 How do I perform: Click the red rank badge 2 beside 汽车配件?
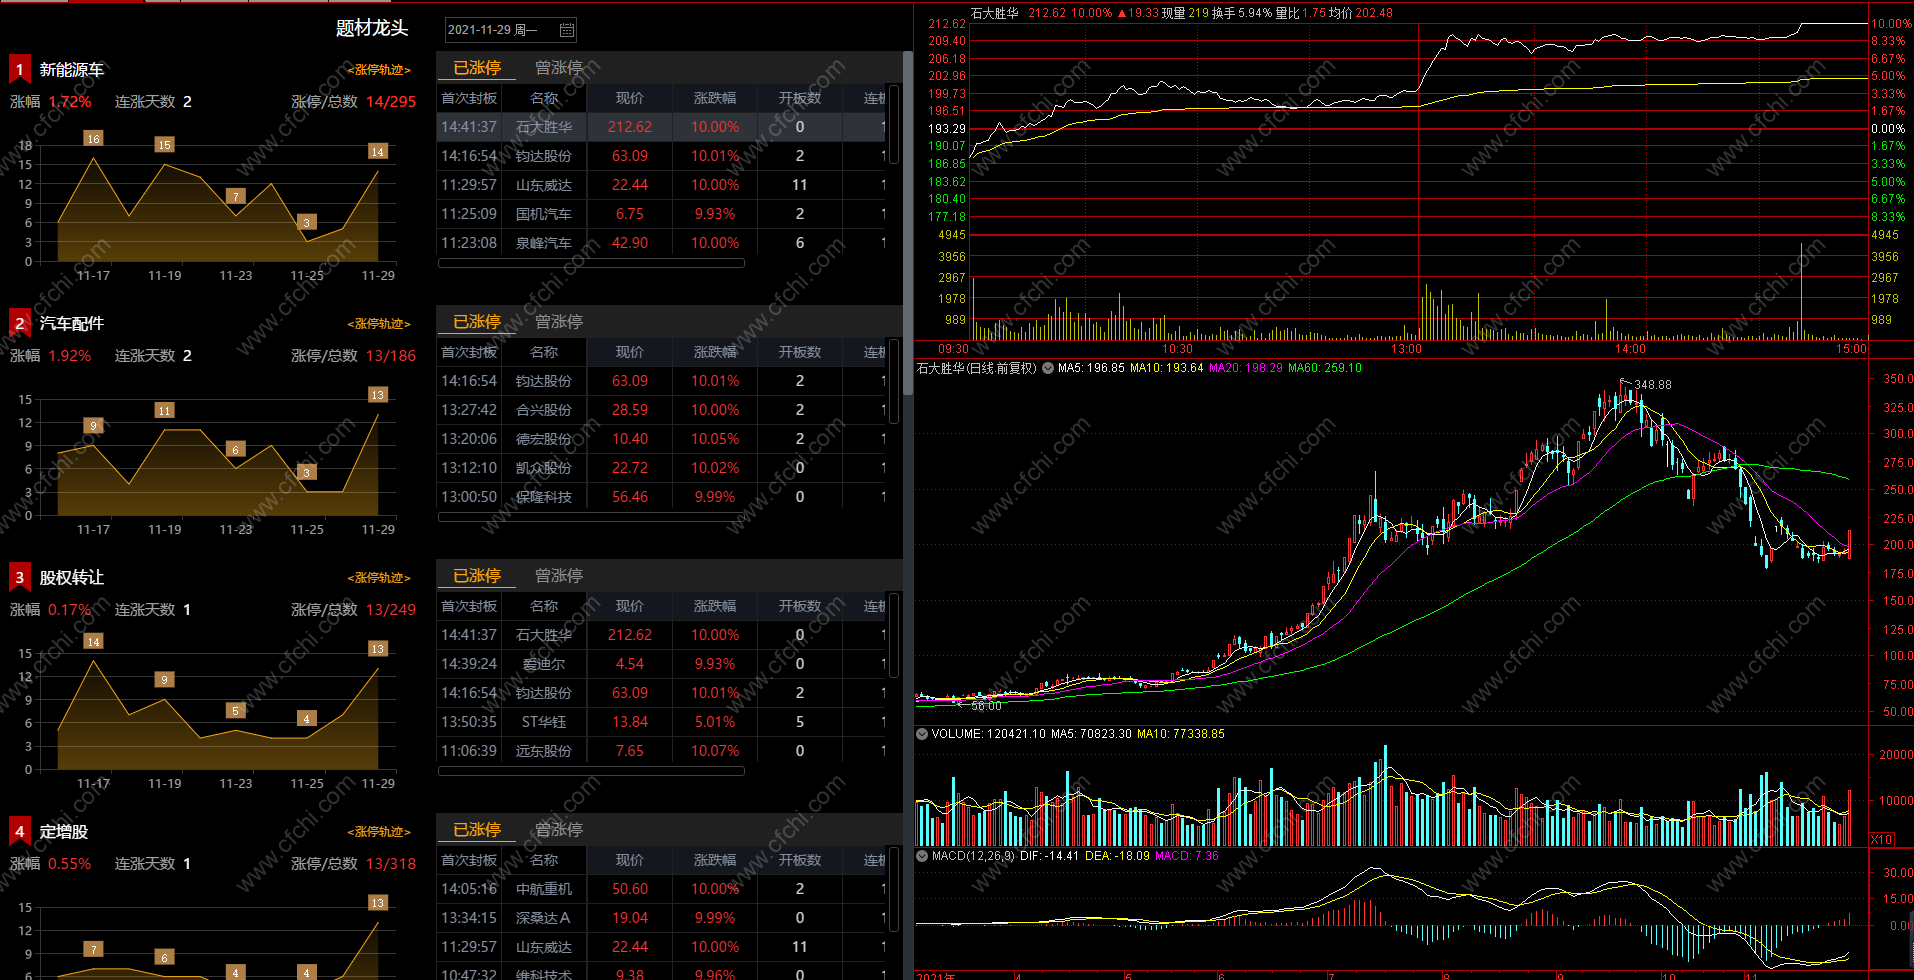[x=19, y=323]
